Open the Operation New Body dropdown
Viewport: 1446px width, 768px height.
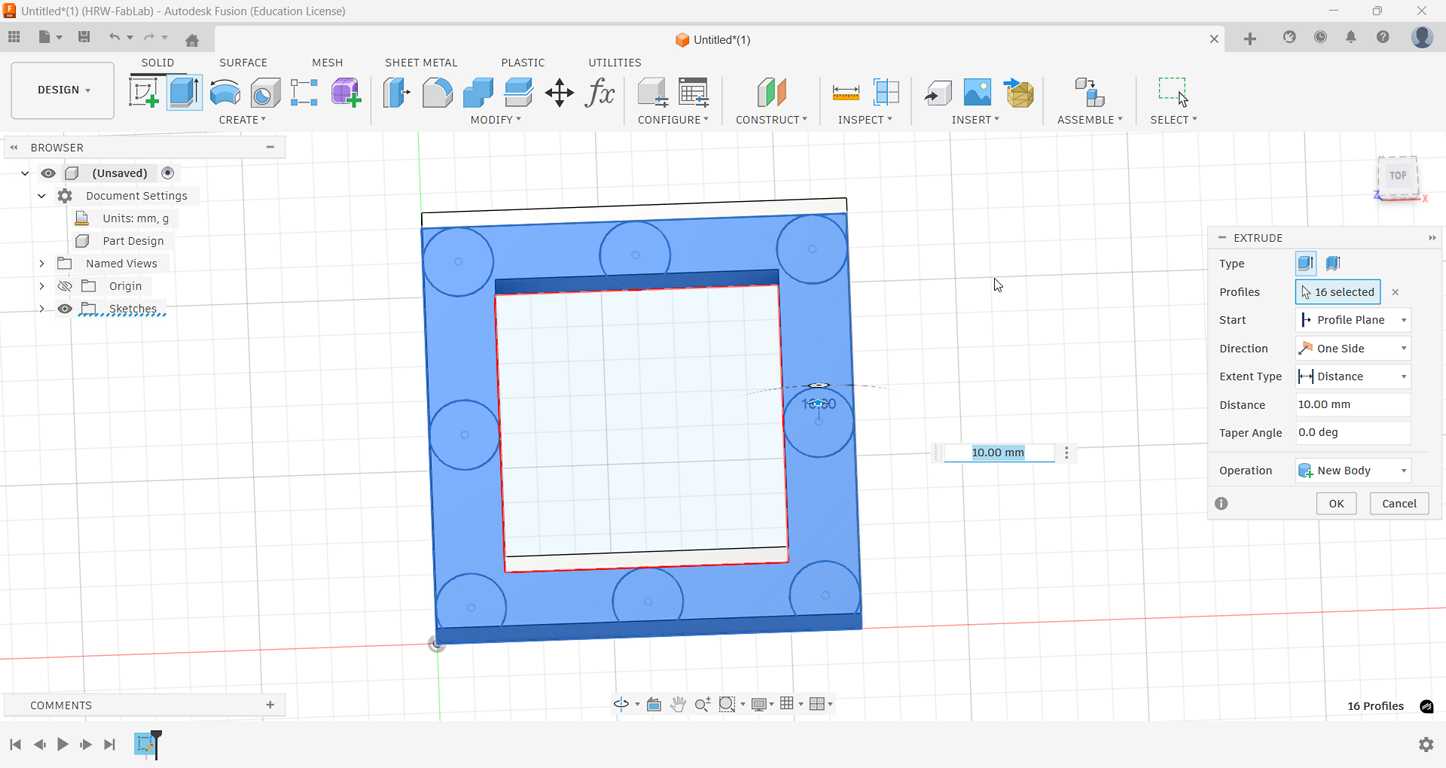coord(1352,471)
